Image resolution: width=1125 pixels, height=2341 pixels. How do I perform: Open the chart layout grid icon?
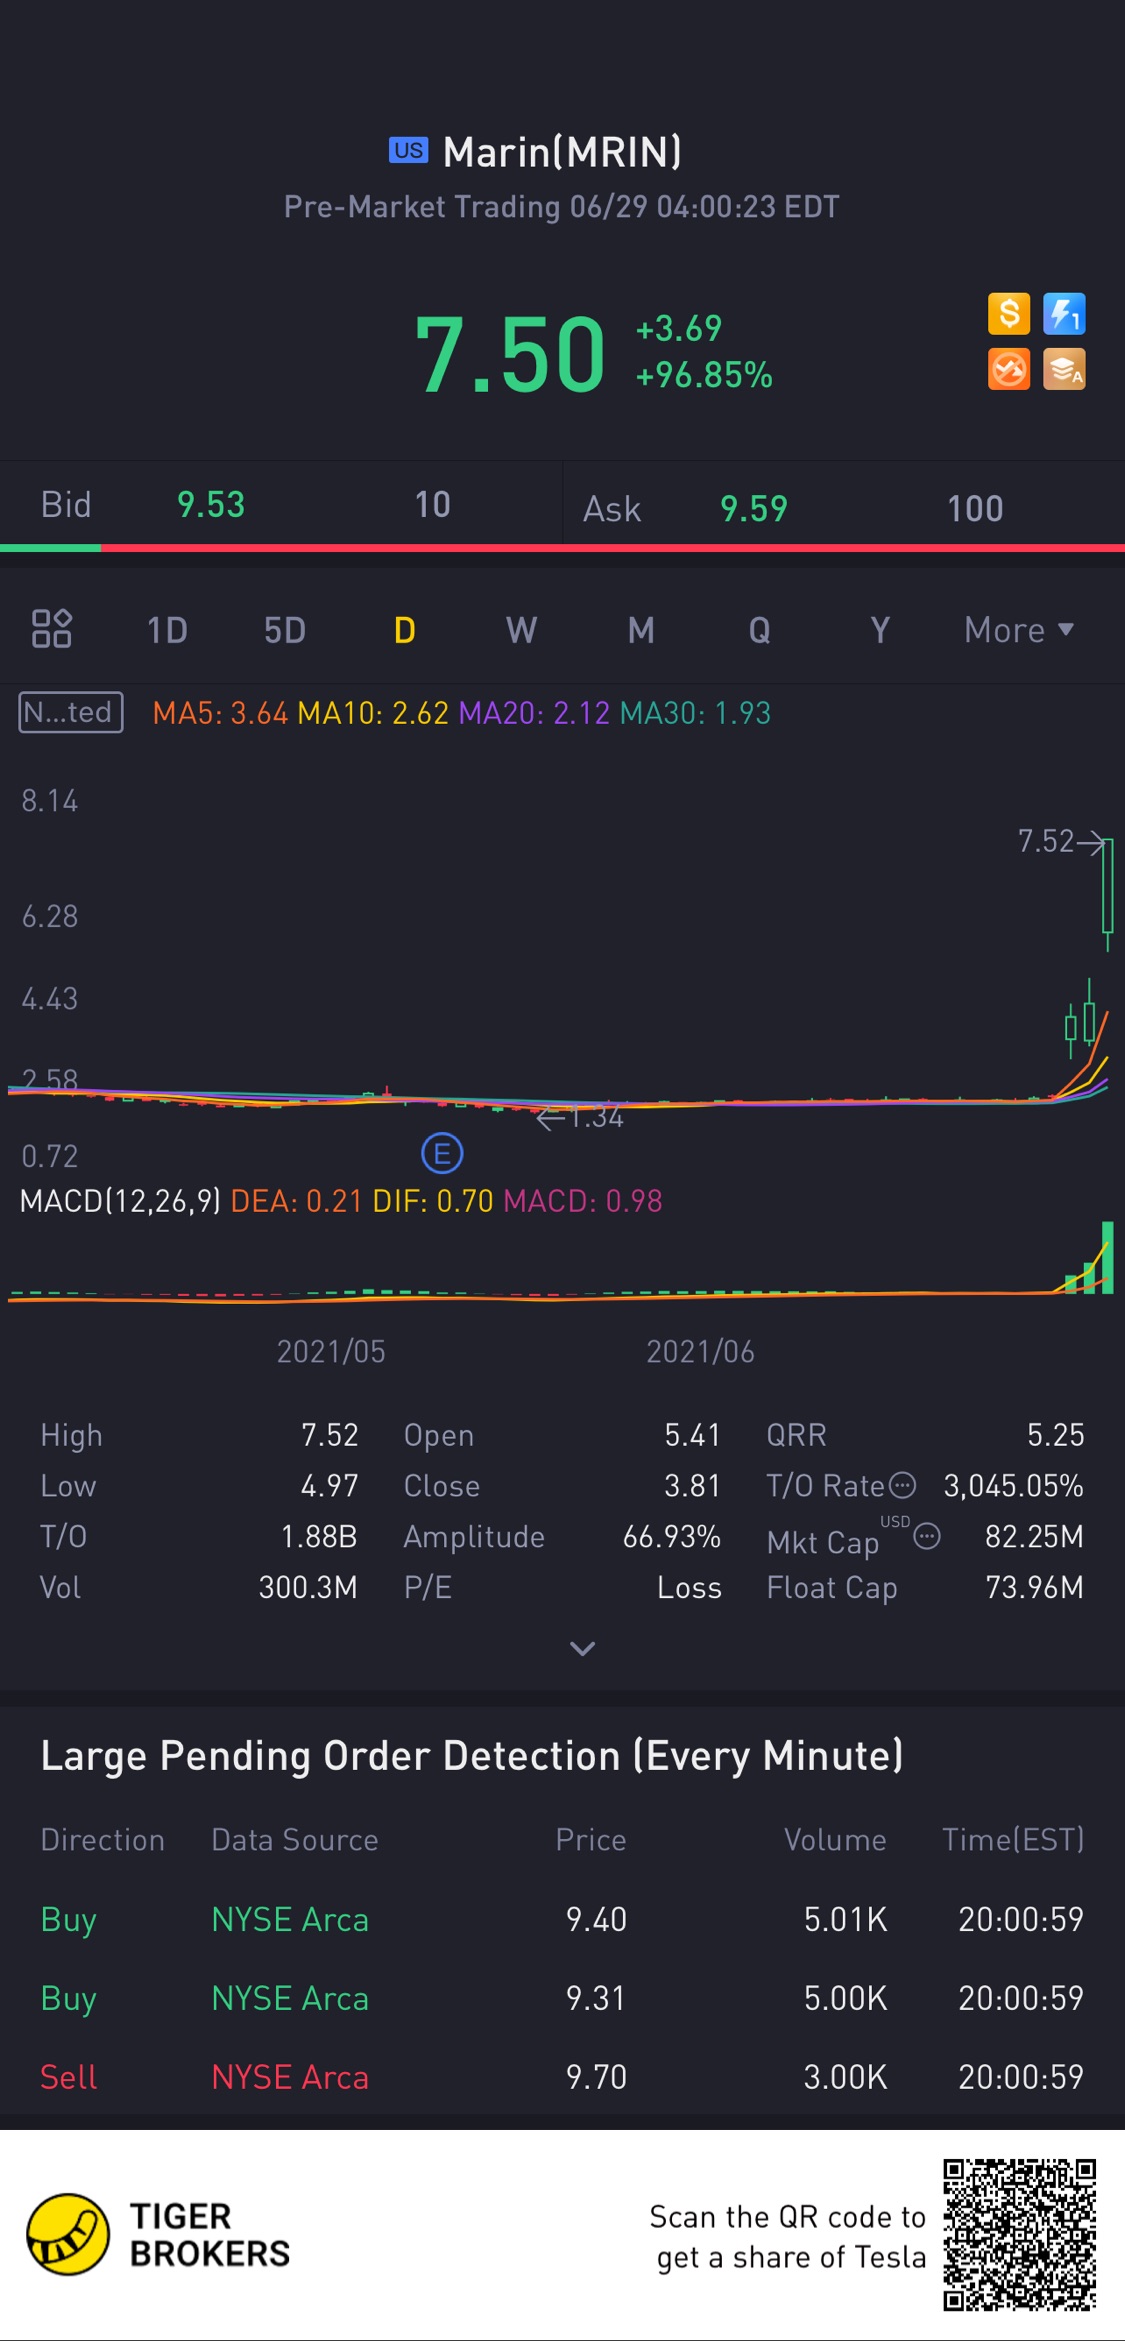52,629
